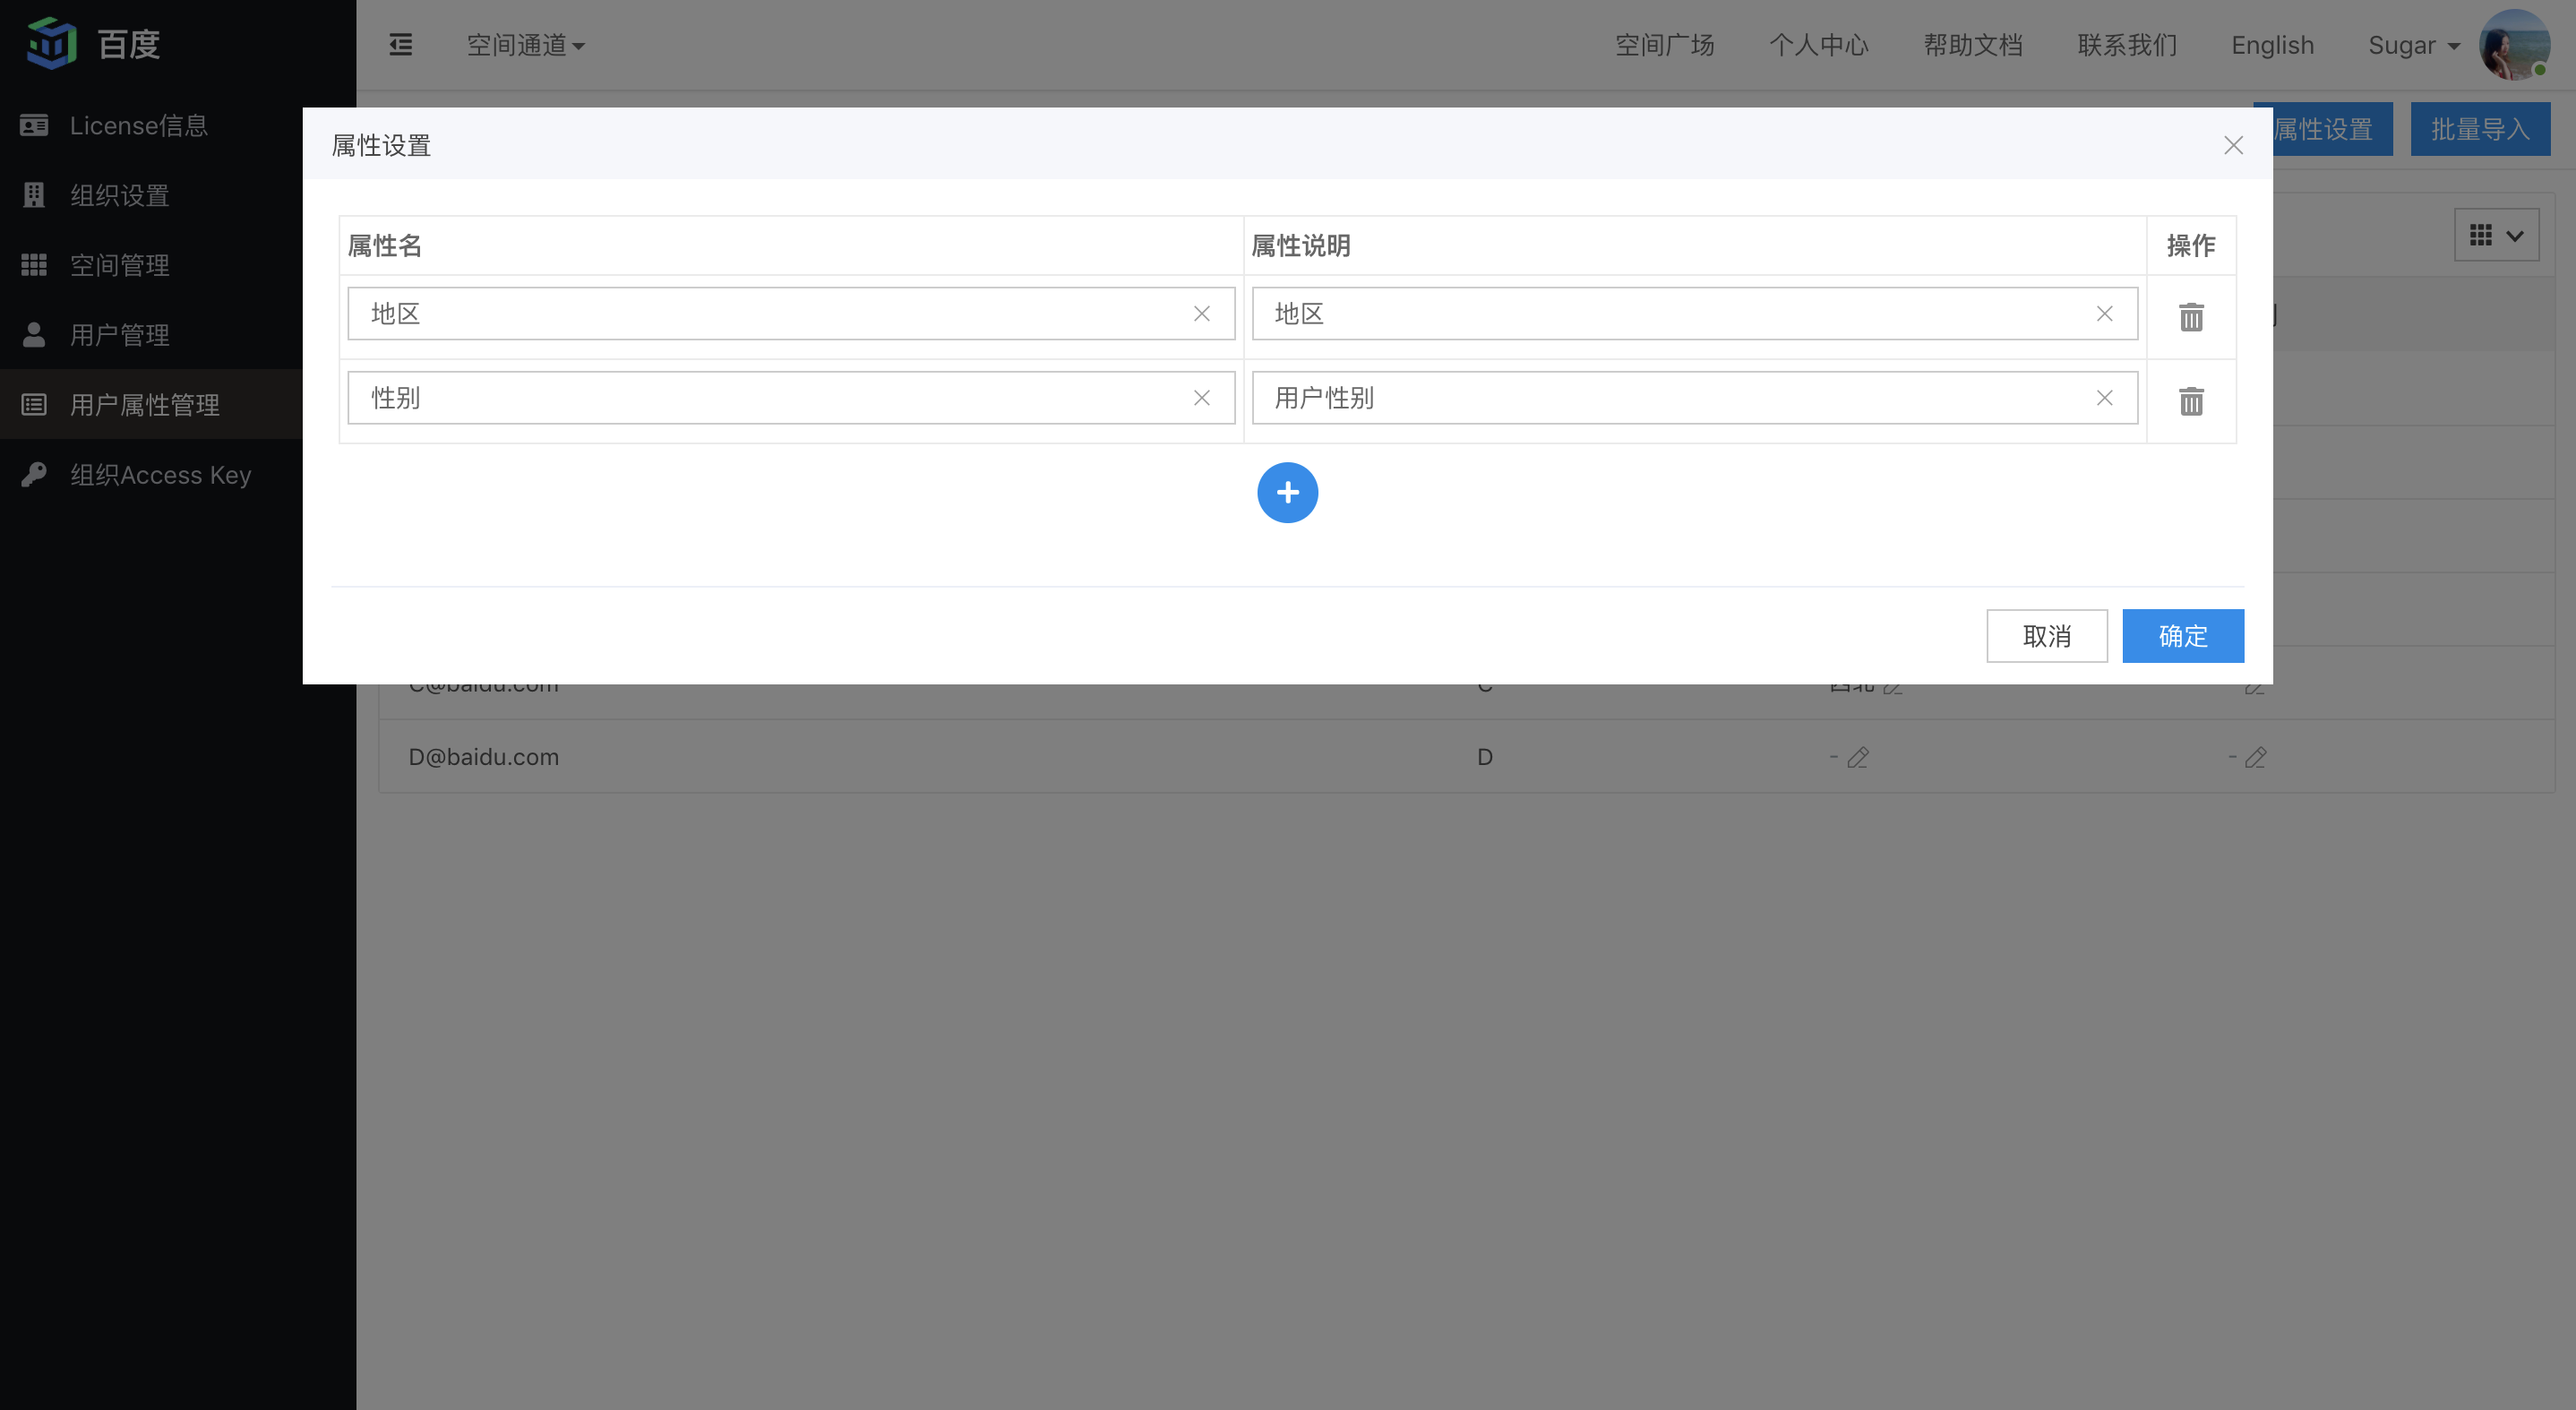This screenshot has width=2576, height=1410.
Task: Open the column display grid dropdown
Action: 2497,235
